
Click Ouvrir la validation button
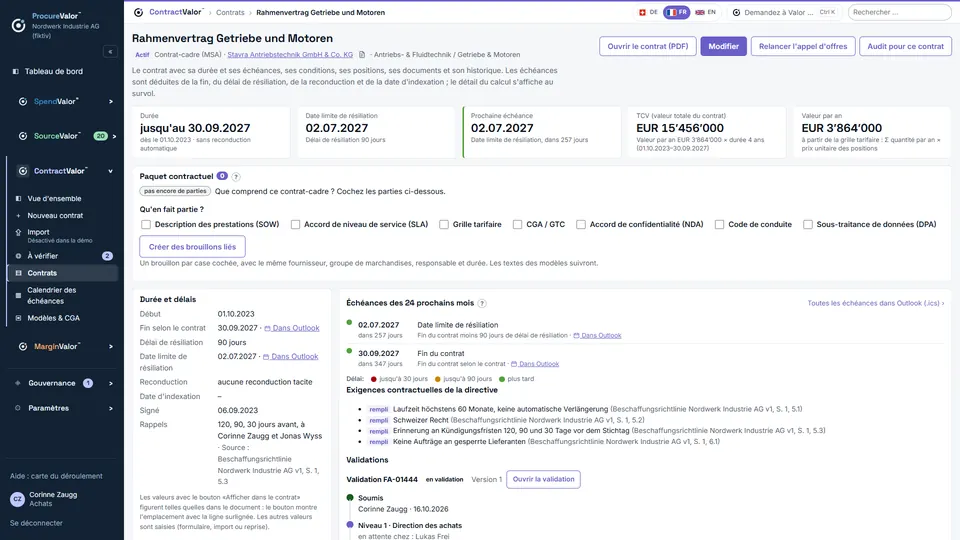click(x=543, y=479)
